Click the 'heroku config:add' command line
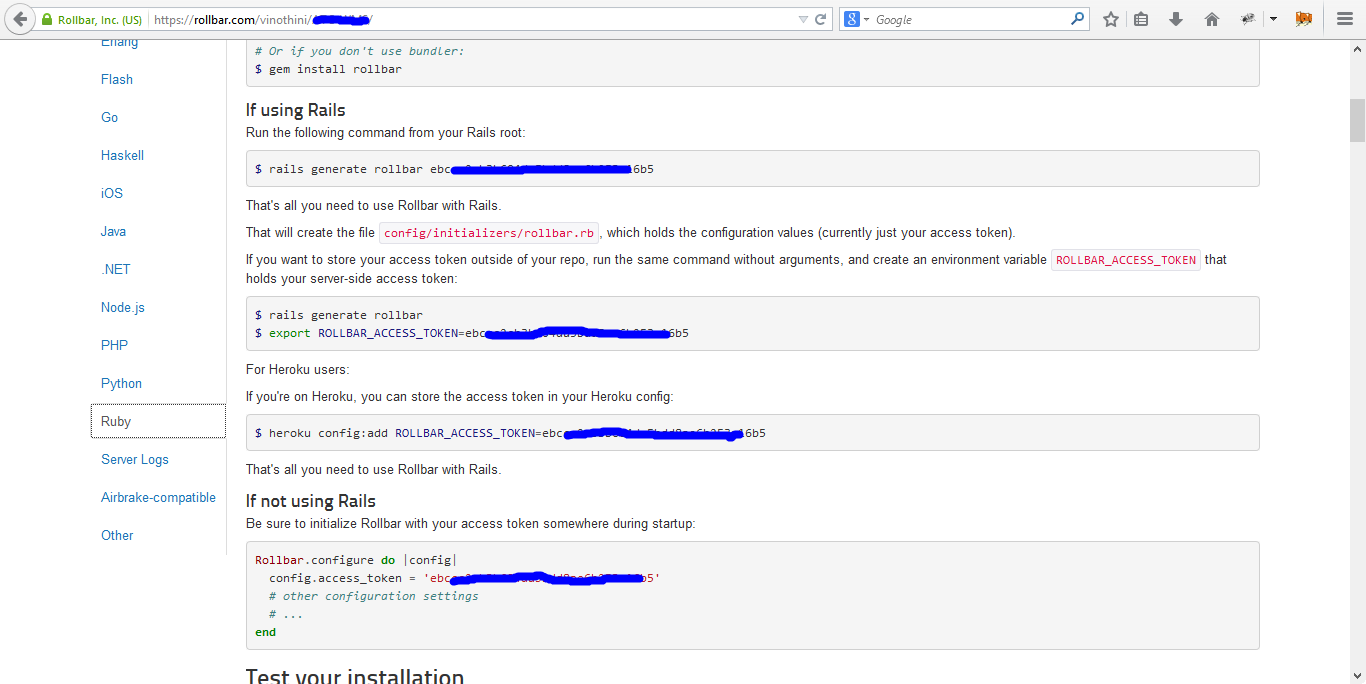The height and width of the screenshot is (684, 1366). click(x=510, y=433)
